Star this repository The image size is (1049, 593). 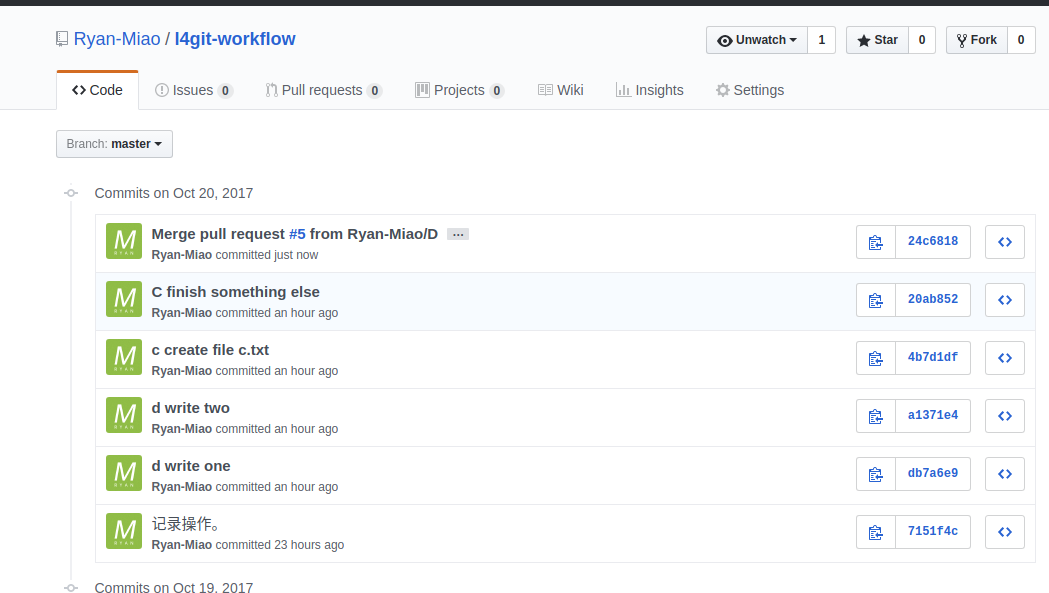[x=877, y=40]
